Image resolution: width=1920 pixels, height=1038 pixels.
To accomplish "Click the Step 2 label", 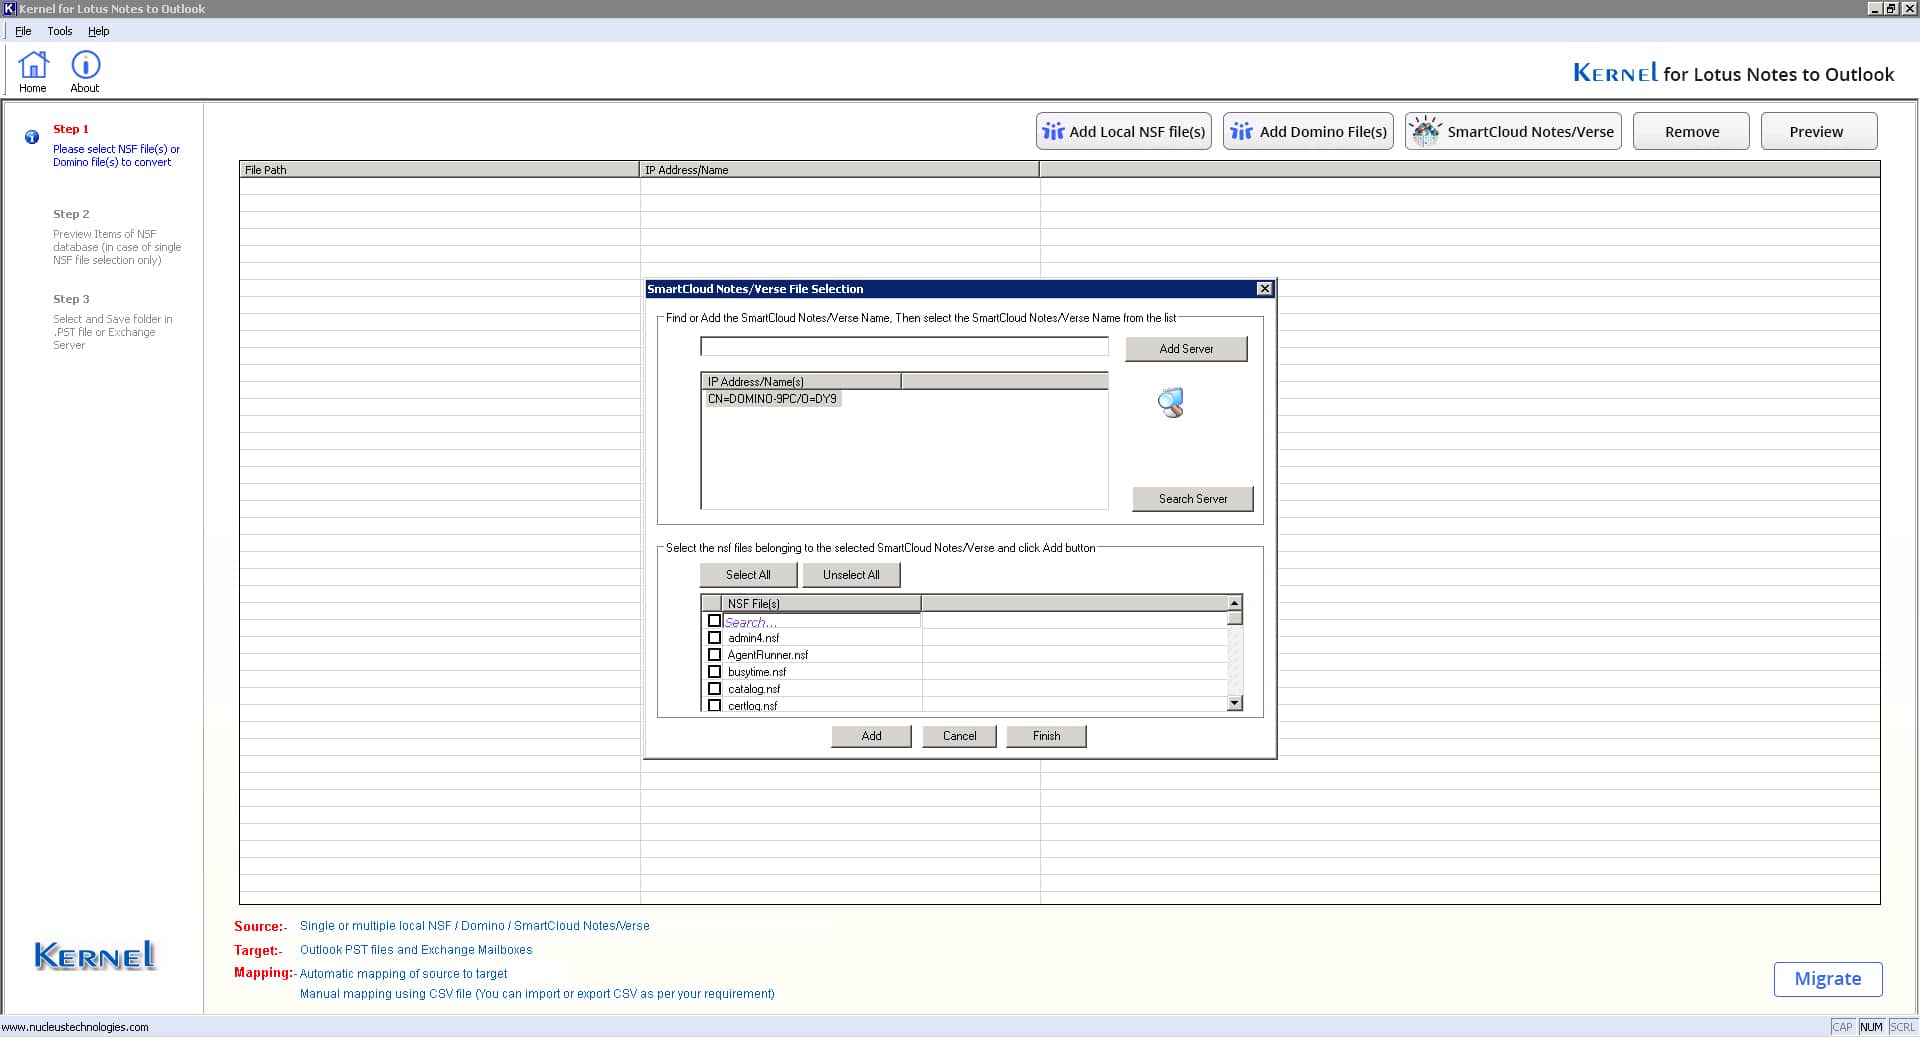I will (71, 214).
